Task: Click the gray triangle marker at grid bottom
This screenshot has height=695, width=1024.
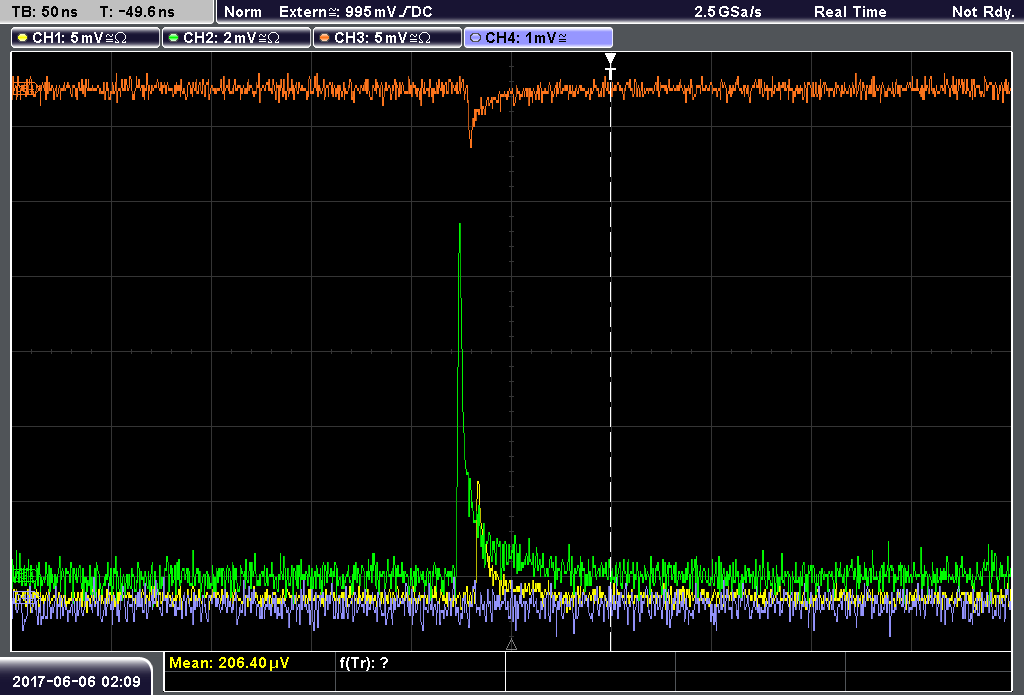Action: 511,645
